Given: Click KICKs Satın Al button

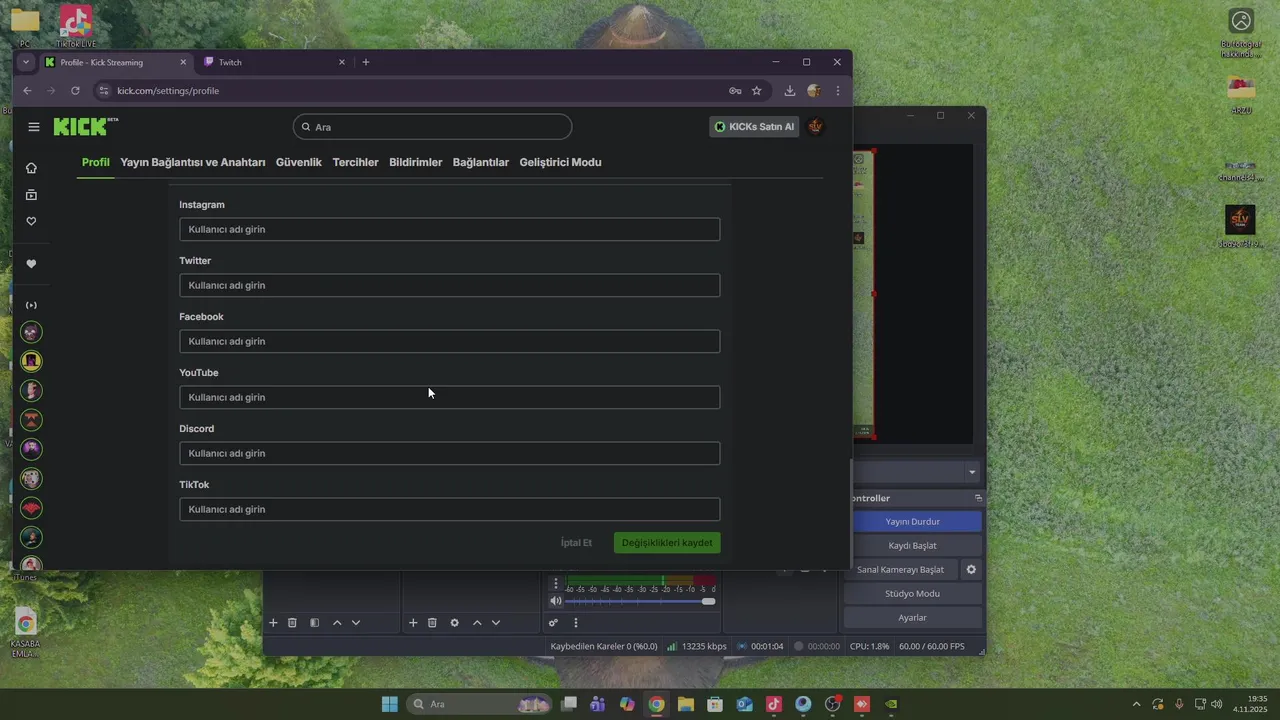Looking at the screenshot, I should click(x=754, y=127).
